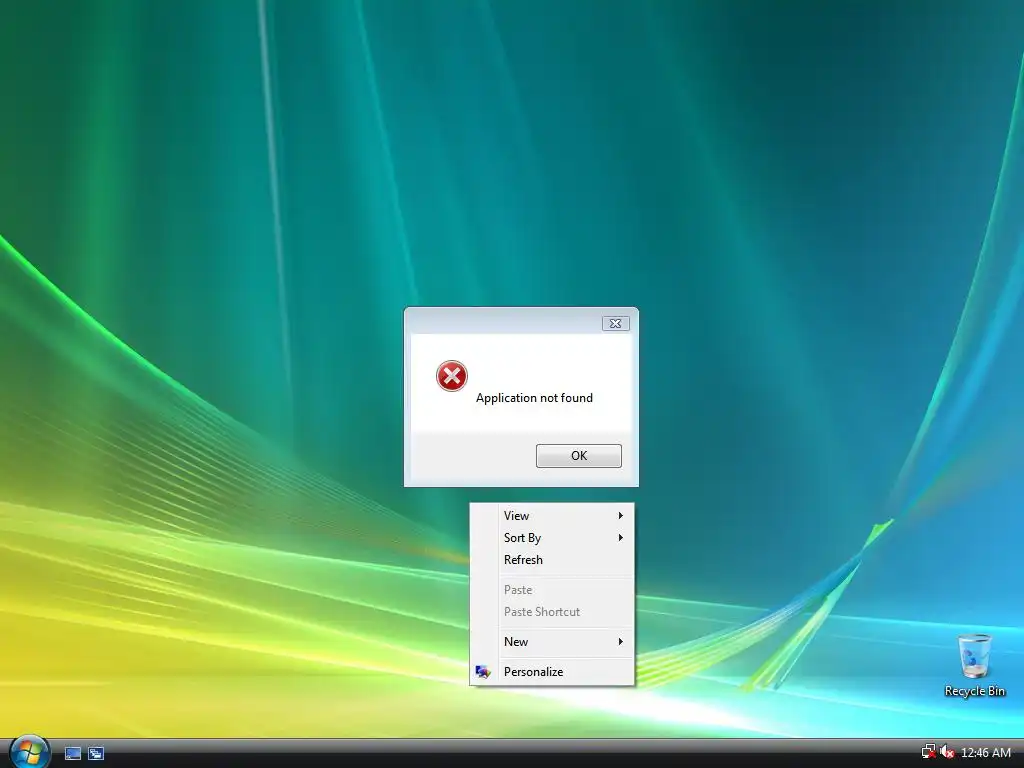The height and width of the screenshot is (768, 1024).
Task: Choose Refresh from the context menu
Action: pos(552,560)
